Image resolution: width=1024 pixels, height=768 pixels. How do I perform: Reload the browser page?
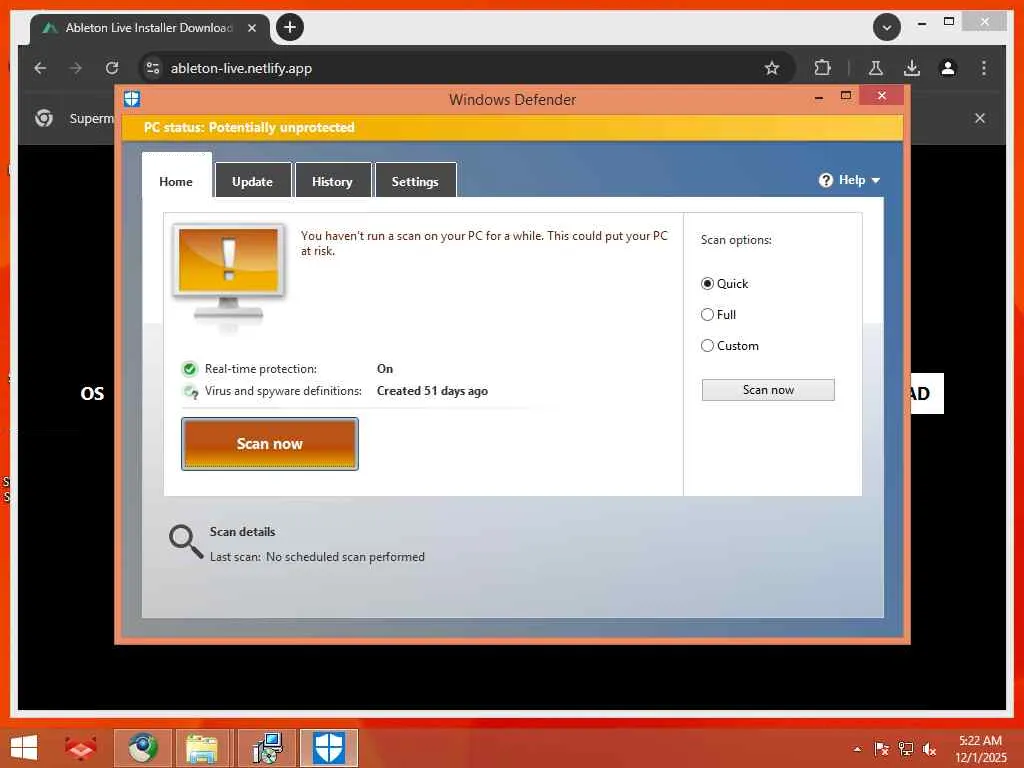112,68
